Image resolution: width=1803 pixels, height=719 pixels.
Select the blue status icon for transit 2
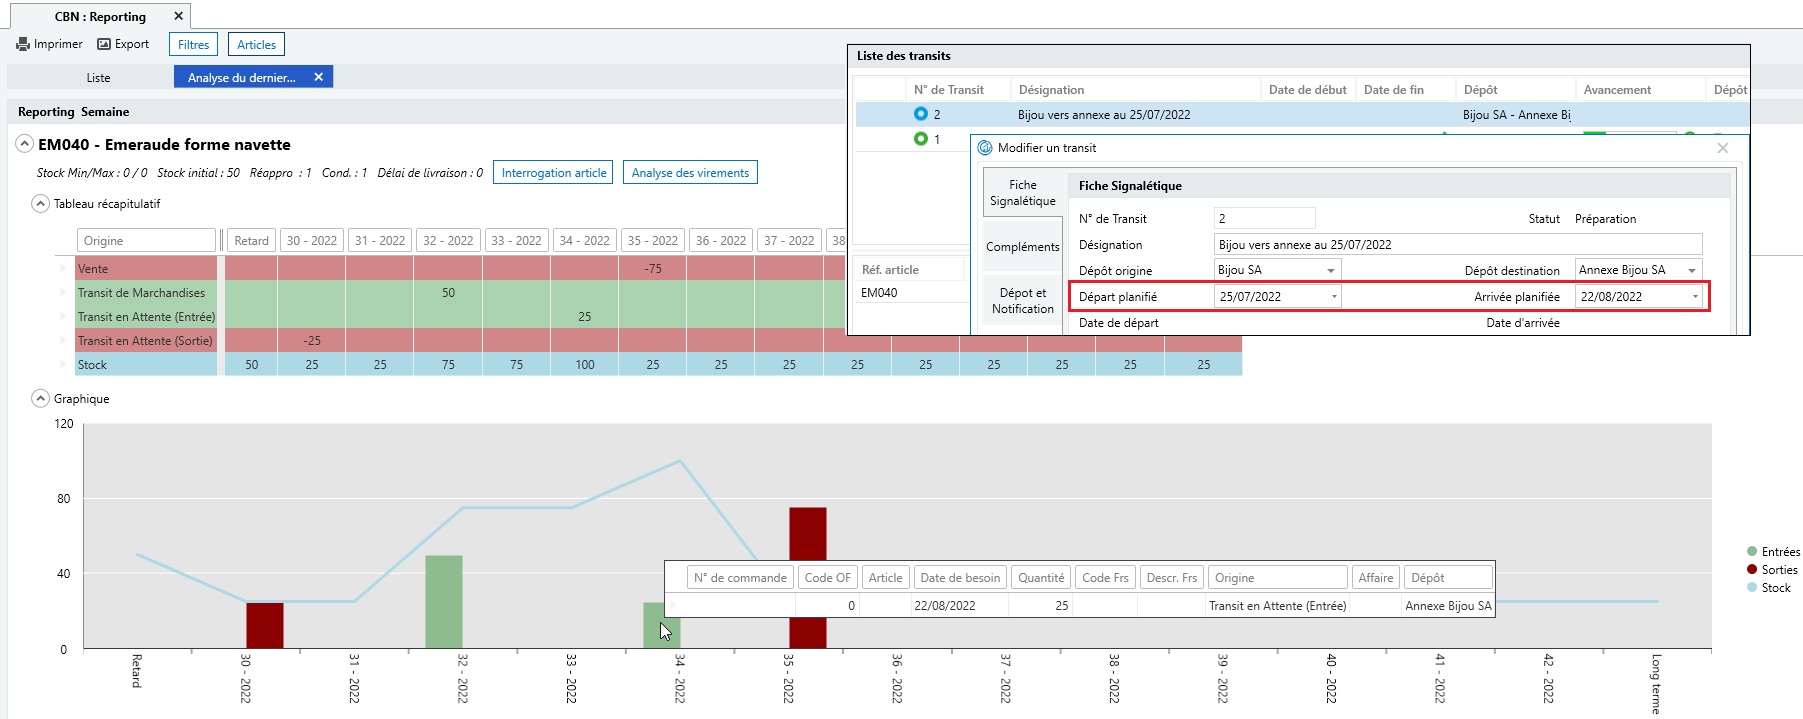pos(921,114)
